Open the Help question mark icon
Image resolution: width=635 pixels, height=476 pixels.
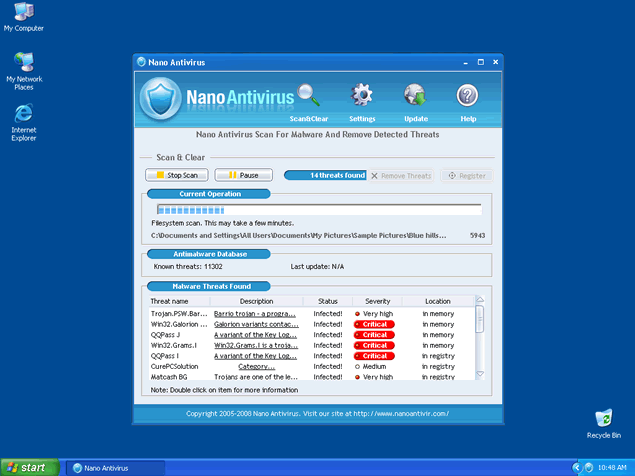468,97
